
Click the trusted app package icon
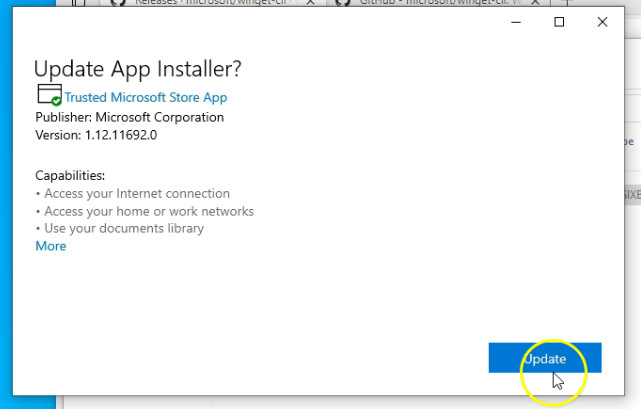49,95
